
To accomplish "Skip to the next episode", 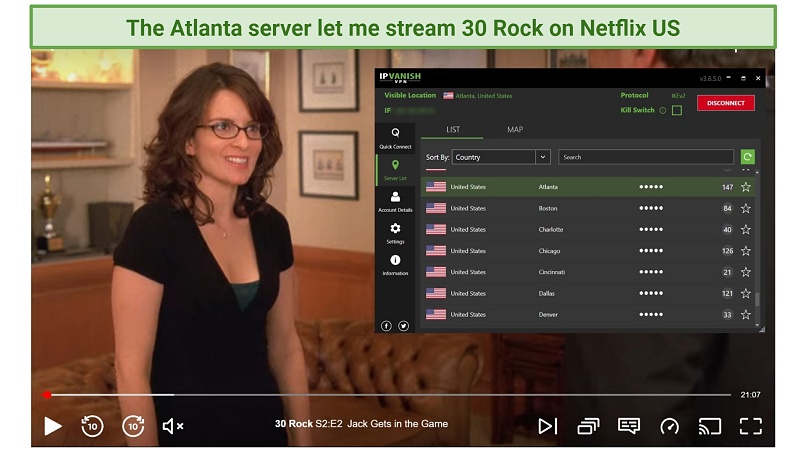I will click(547, 426).
